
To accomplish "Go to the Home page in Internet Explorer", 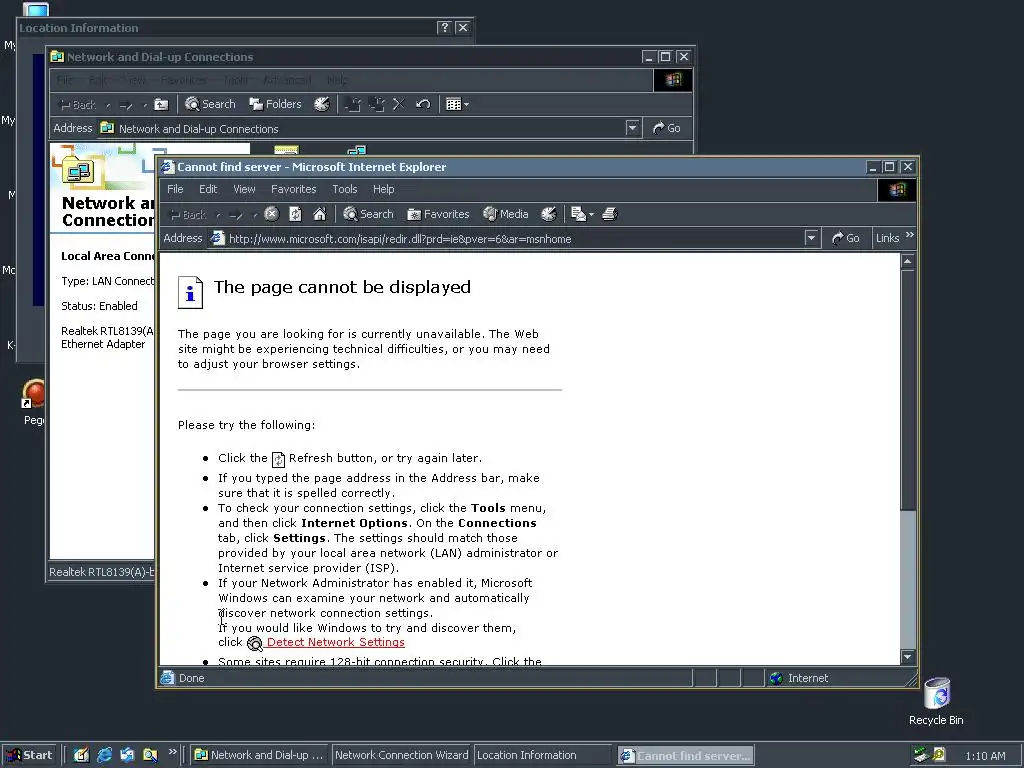I will click(x=319, y=214).
